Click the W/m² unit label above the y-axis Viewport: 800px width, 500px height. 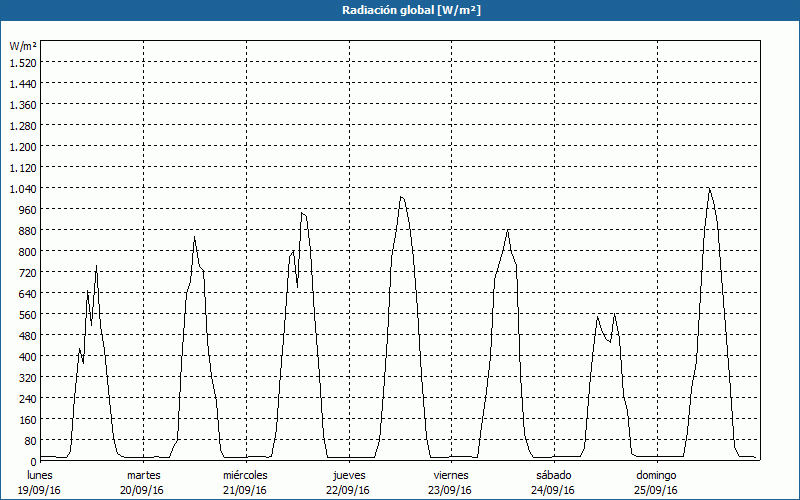pos(23,46)
